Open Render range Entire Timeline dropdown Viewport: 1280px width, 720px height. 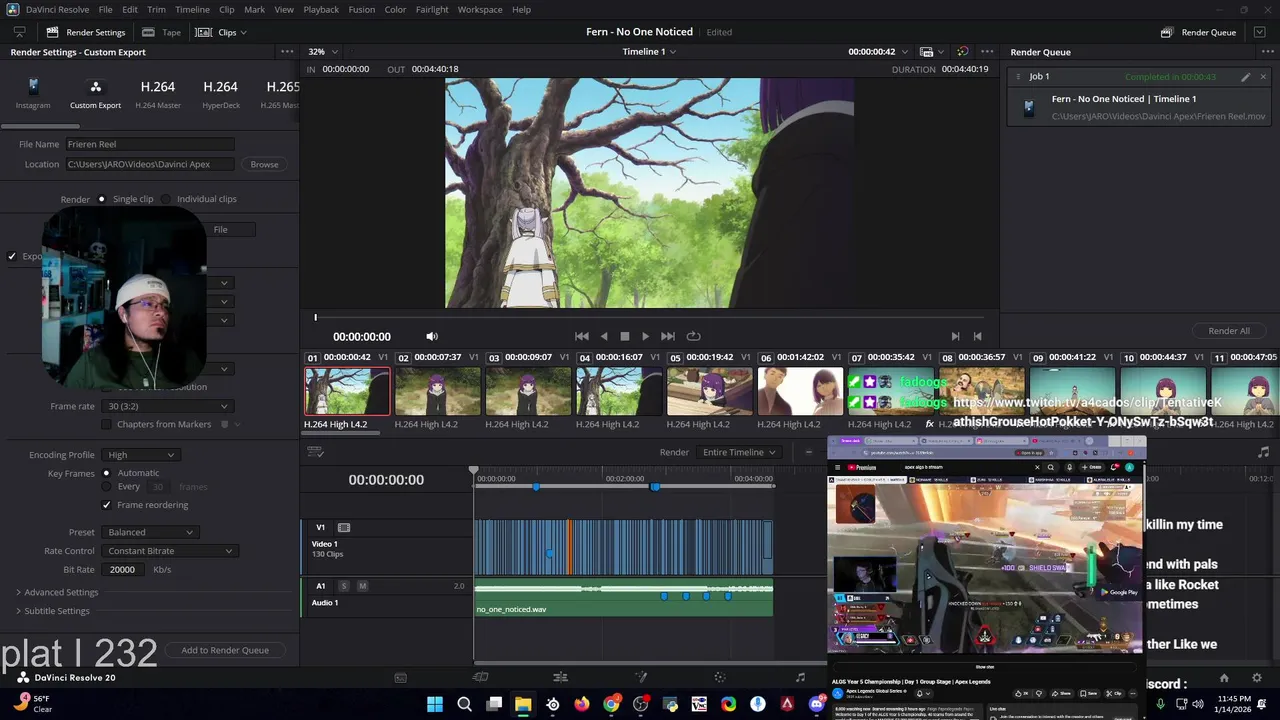tap(739, 452)
